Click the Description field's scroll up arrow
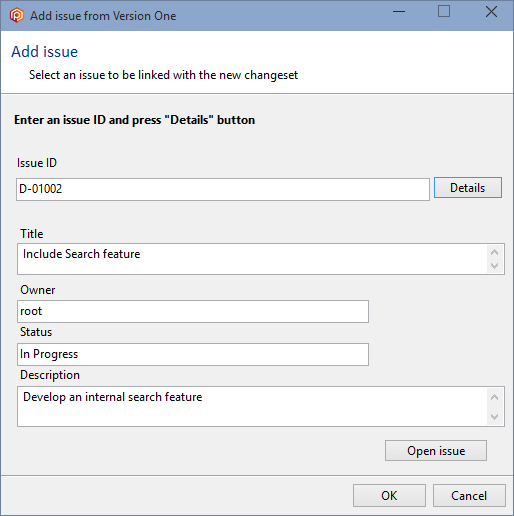This screenshot has height=516, width=514. click(x=495, y=397)
